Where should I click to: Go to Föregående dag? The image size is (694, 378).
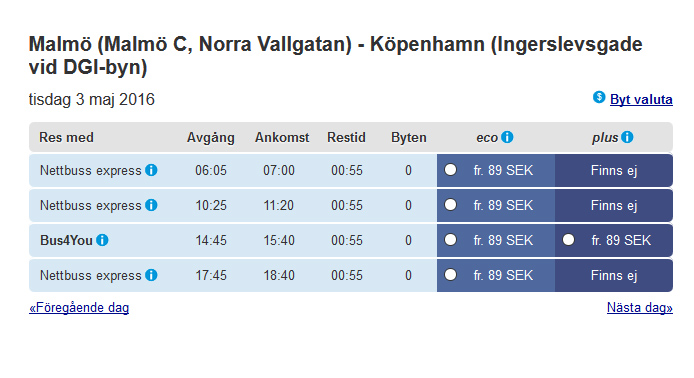click(79, 308)
